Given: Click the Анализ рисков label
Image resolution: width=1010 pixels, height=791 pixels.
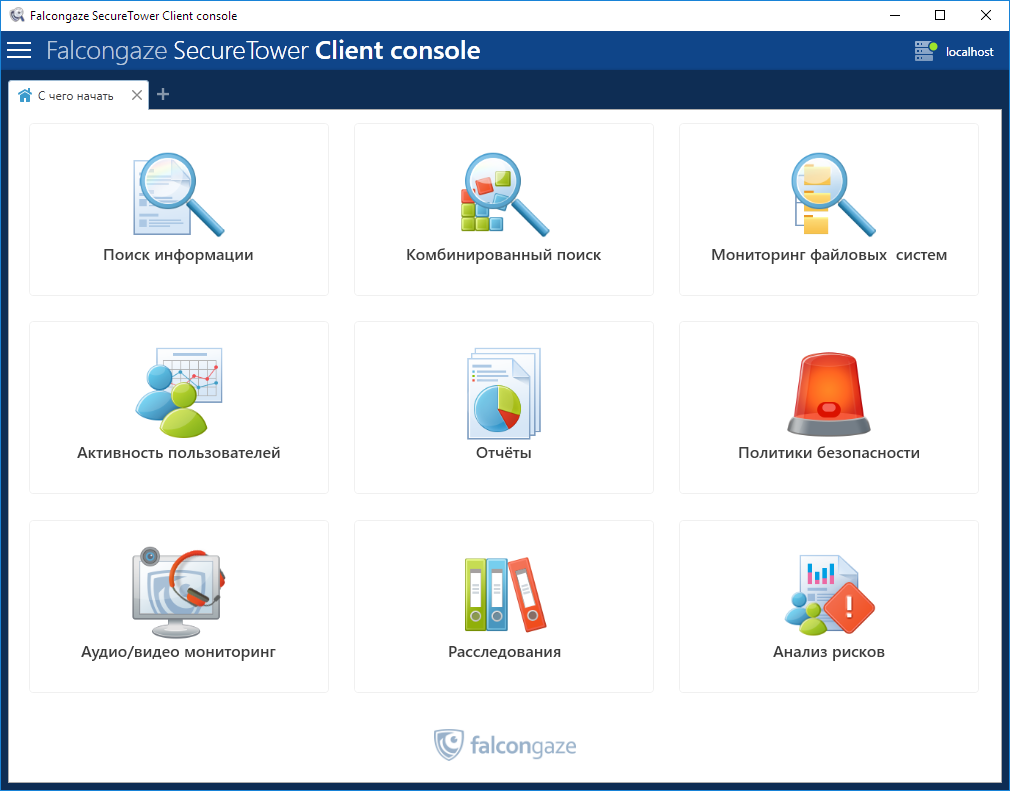Looking at the screenshot, I should [829, 652].
